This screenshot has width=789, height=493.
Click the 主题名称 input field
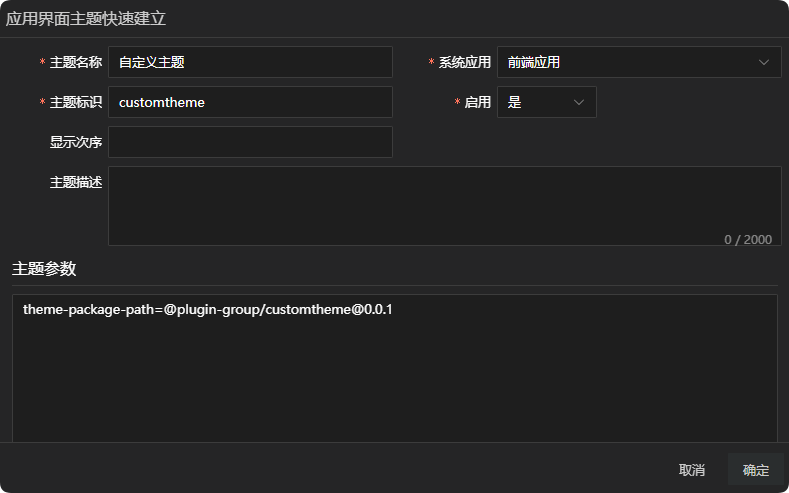[250, 62]
